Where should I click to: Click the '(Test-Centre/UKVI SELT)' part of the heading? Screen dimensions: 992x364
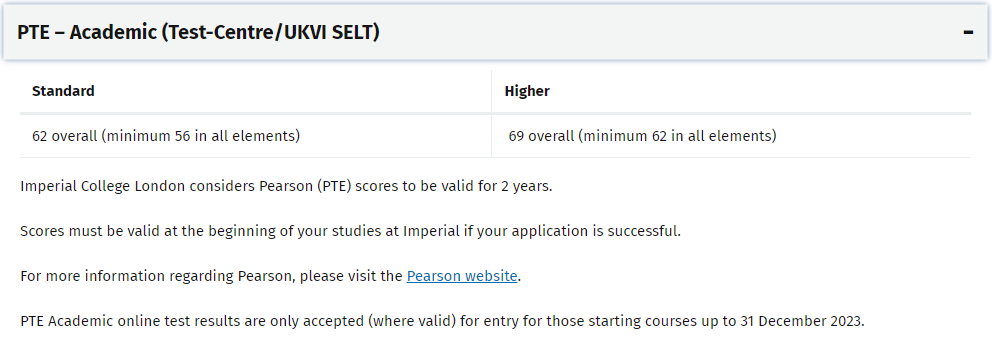click(x=270, y=32)
